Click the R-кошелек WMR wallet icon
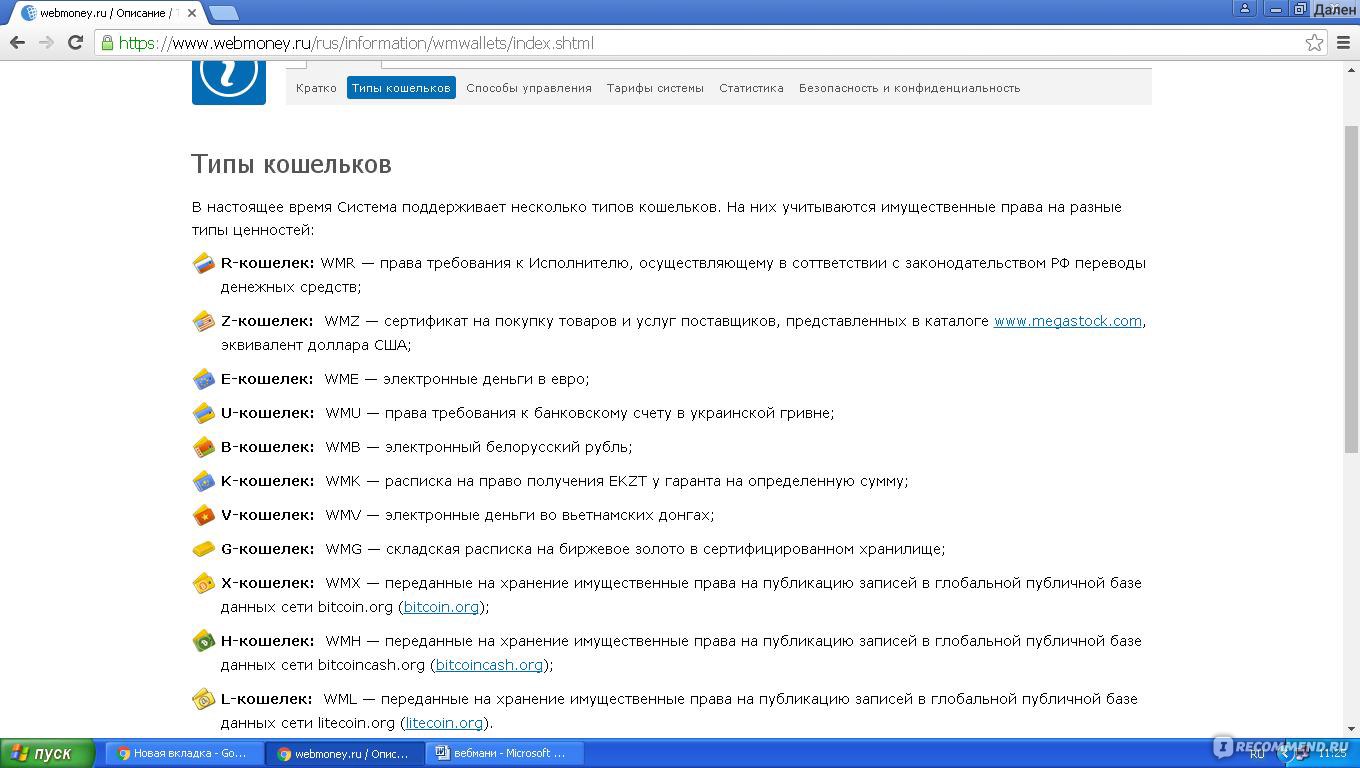Viewport: 1360px width, 768px height. tap(204, 264)
